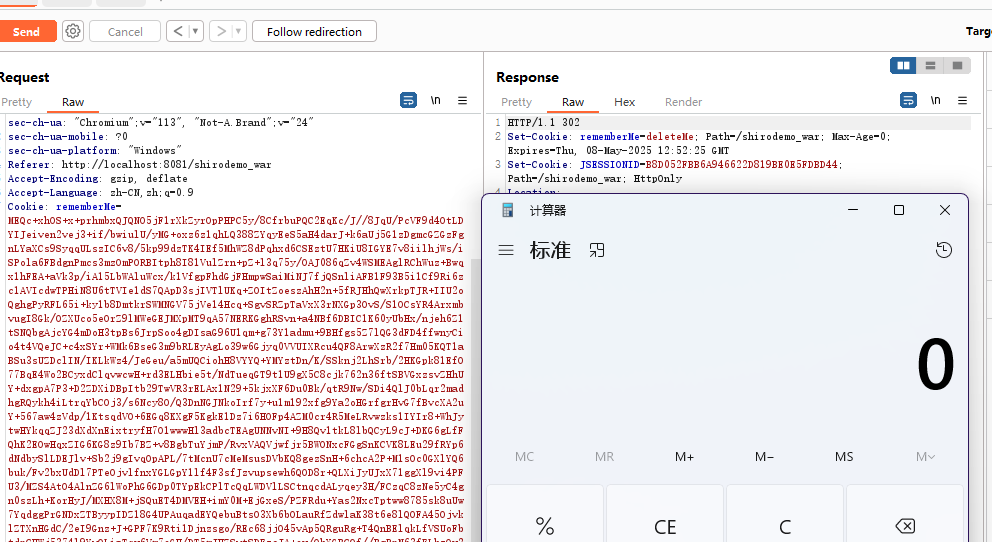
Task: Maximize the Calculator window
Action: coord(898,210)
